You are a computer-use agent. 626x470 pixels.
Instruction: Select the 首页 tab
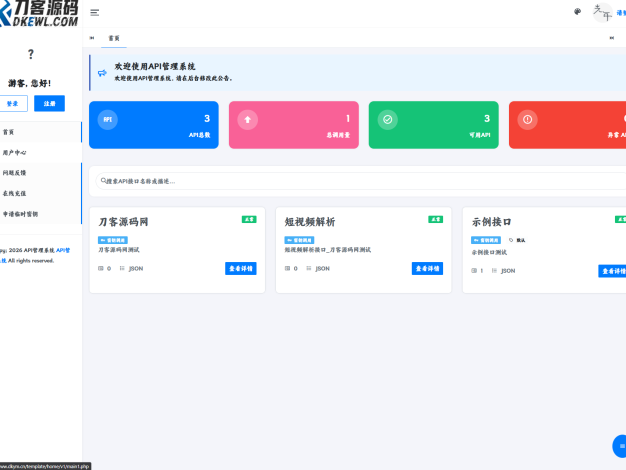point(114,38)
